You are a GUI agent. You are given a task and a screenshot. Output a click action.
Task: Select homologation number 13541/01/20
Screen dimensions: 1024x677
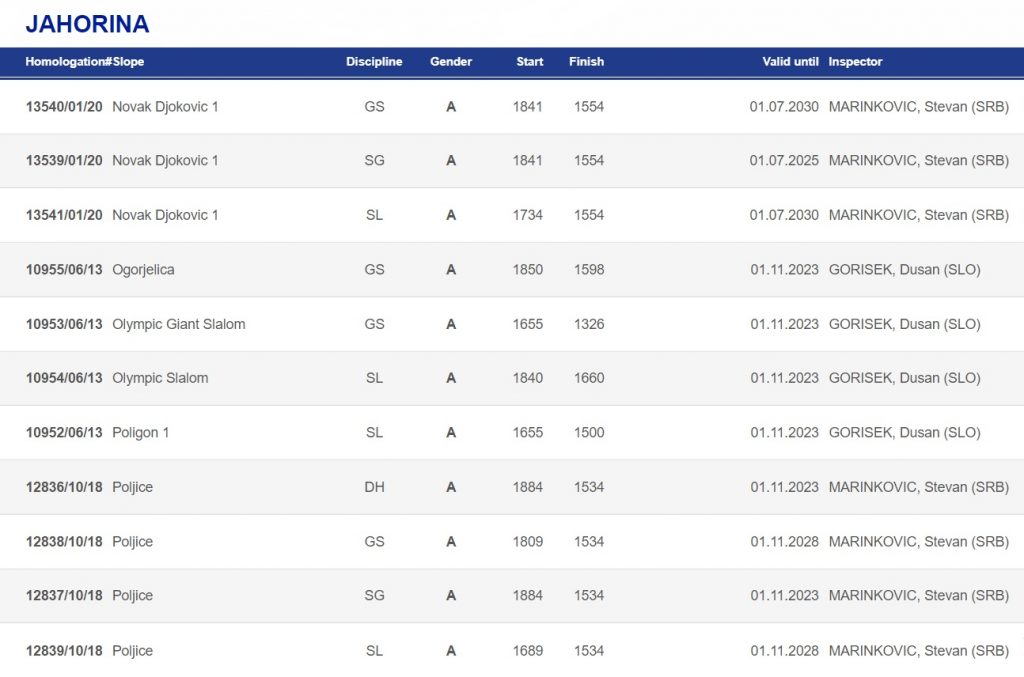pos(64,215)
